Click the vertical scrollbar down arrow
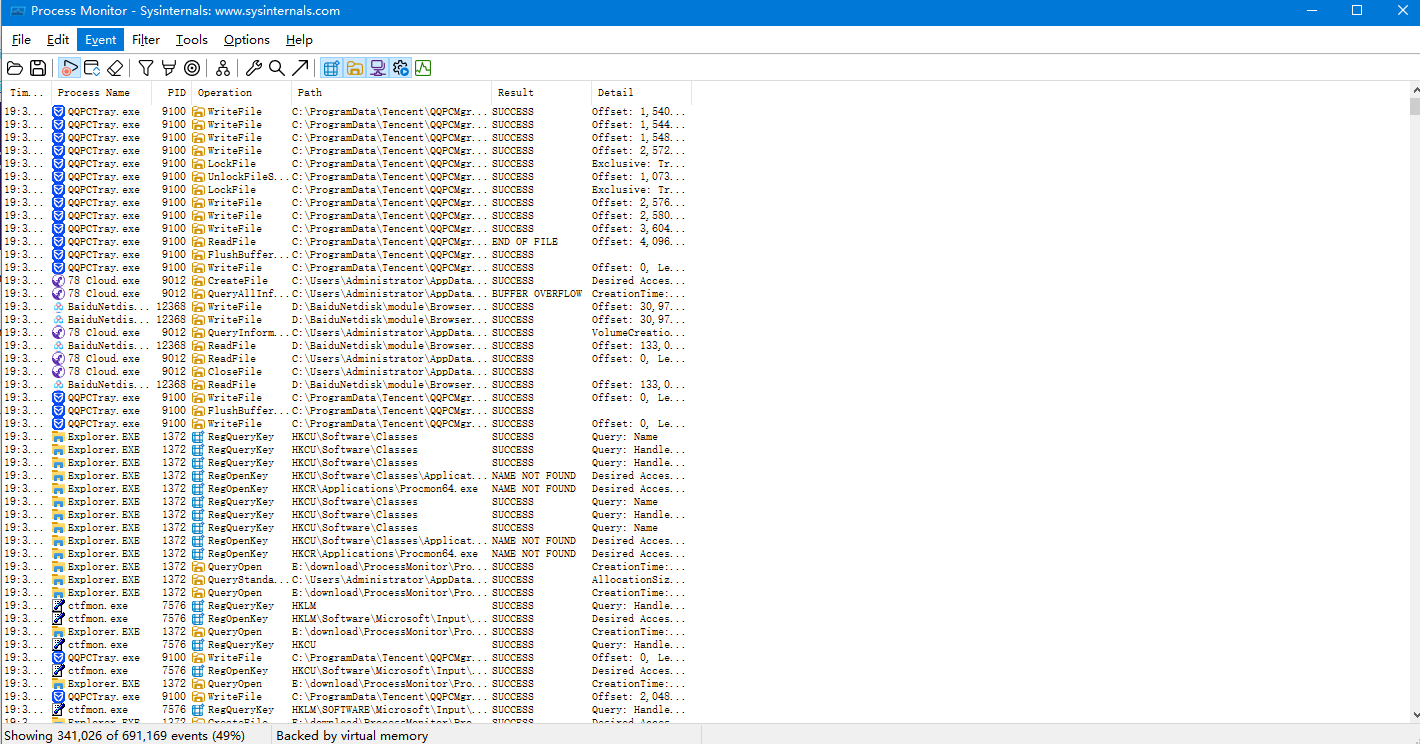The width and height of the screenshot is (1420, 744). pyautogui.click(x=1414, y=715)
